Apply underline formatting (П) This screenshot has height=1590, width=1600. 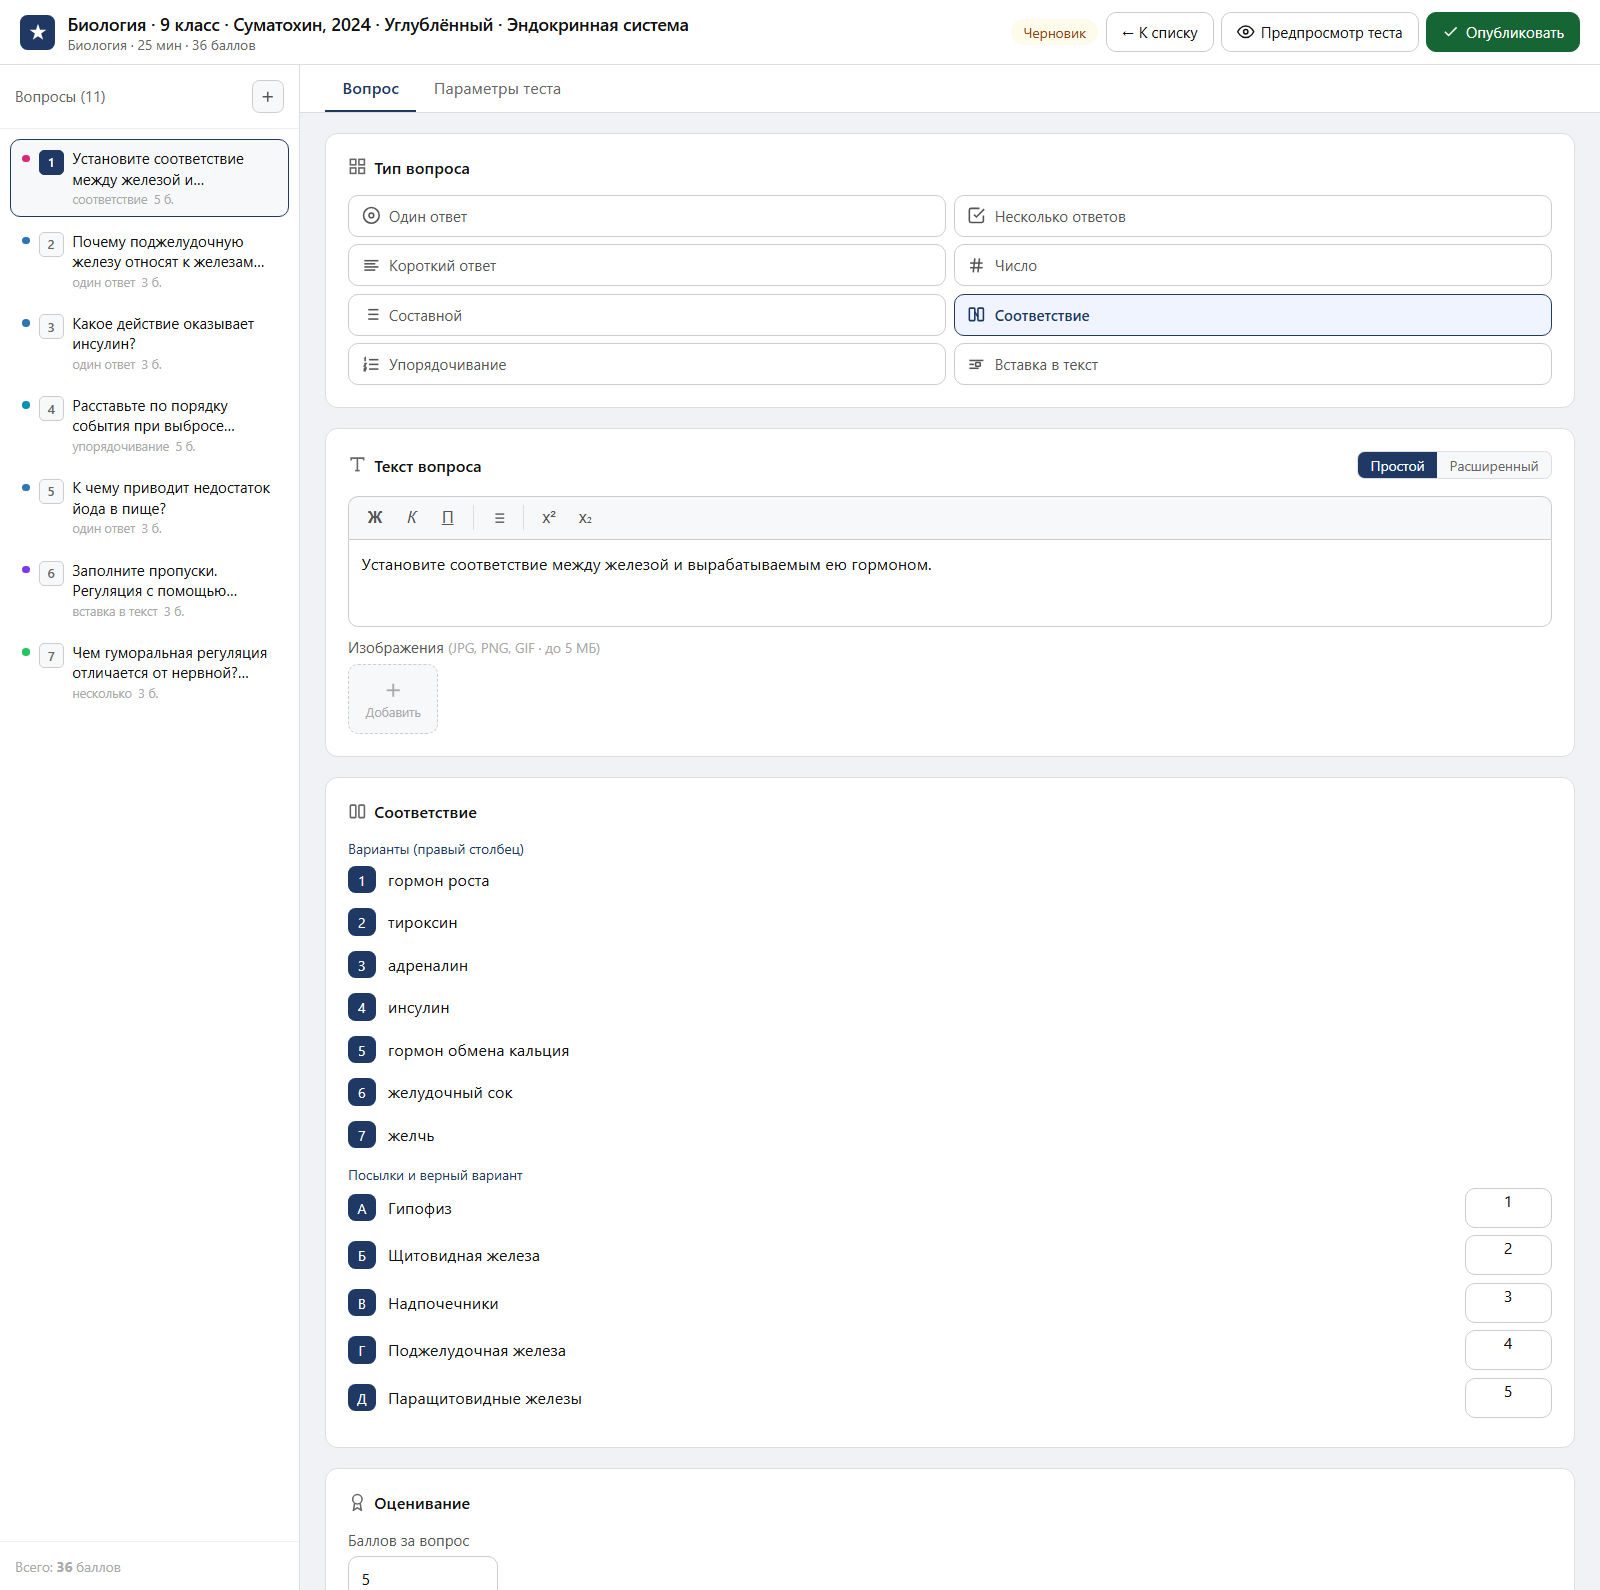coord(447,518)
